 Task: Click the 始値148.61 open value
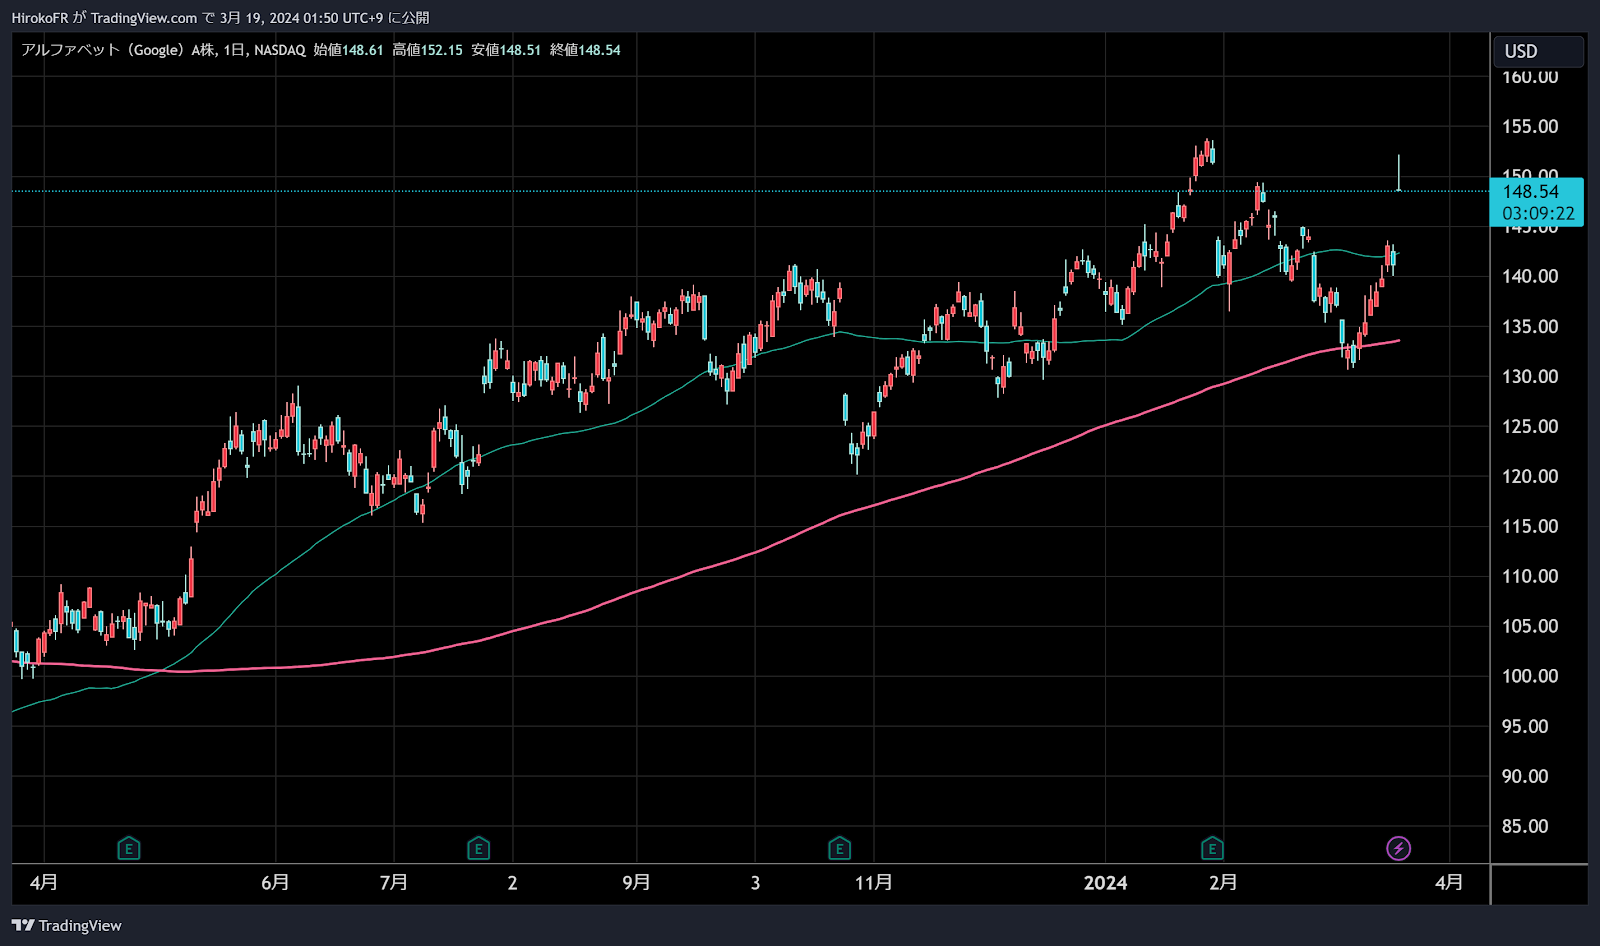(348, 50)
